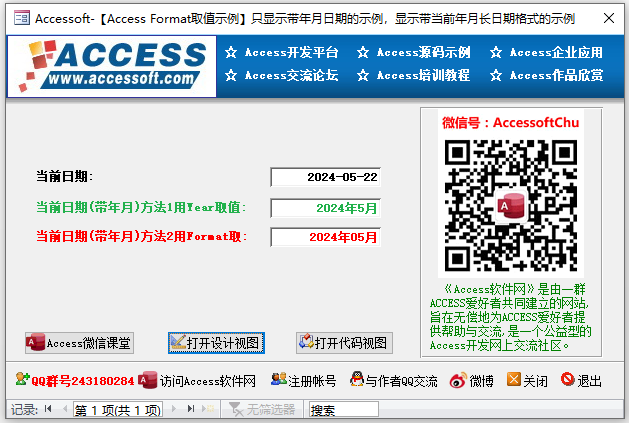Click the code view icon on 打开代码视图
This screenshot has height=423, width=629.
point(306,341)
